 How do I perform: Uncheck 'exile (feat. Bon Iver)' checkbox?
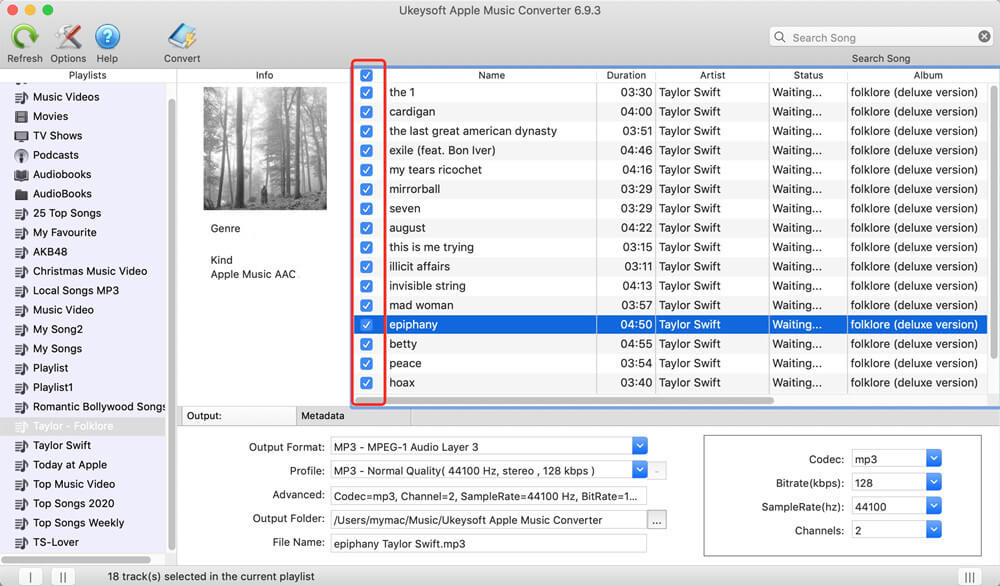(366, 150)
